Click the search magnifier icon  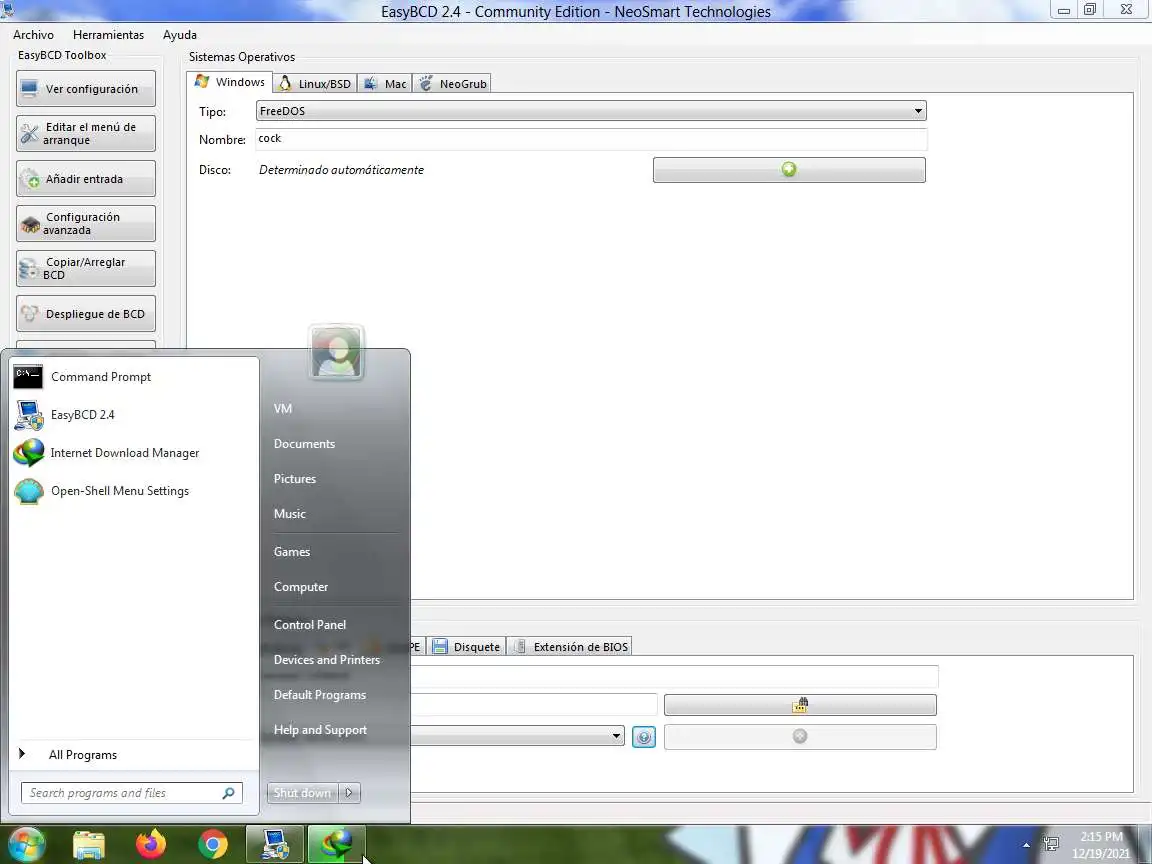pos(228,793)
